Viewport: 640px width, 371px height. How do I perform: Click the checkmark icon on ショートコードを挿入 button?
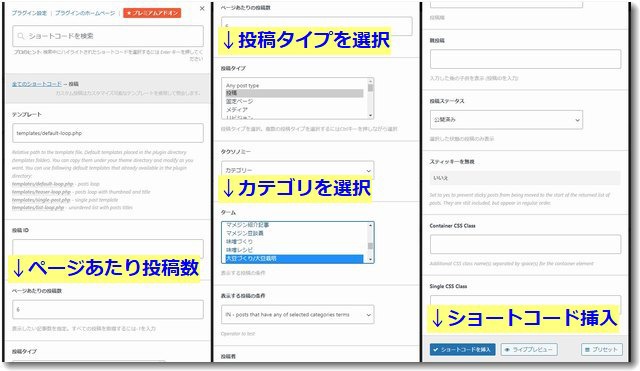coord(436,350)
